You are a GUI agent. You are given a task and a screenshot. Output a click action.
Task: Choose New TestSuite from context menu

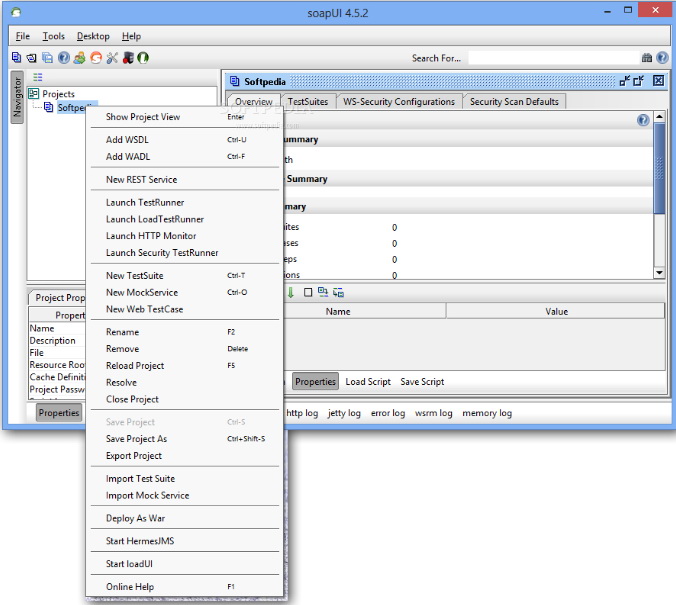click(x=185, y=276)
